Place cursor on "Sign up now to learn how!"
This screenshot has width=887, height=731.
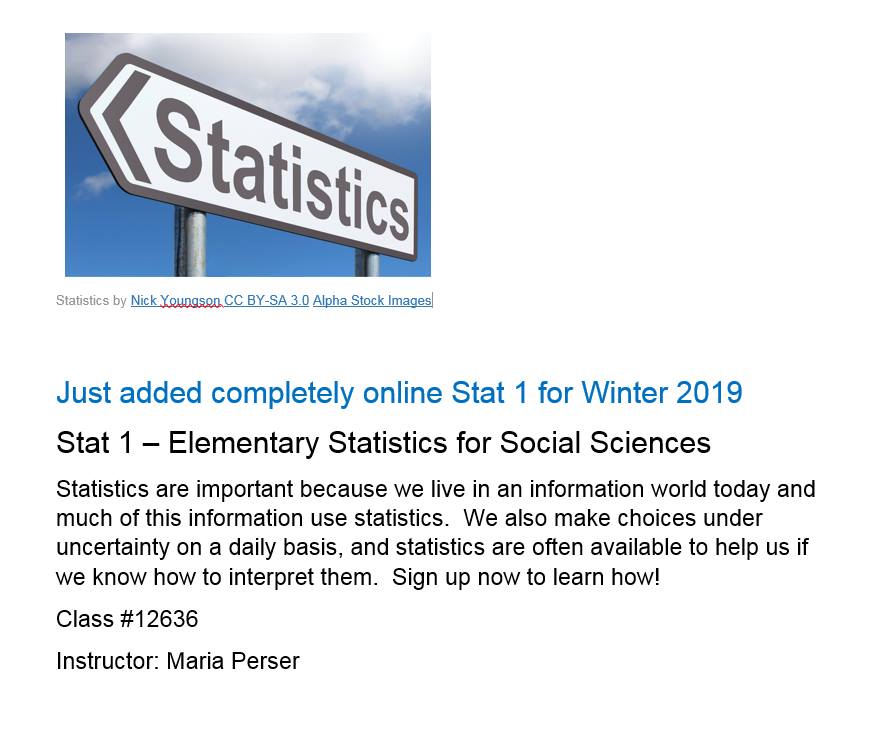point(526,577)
